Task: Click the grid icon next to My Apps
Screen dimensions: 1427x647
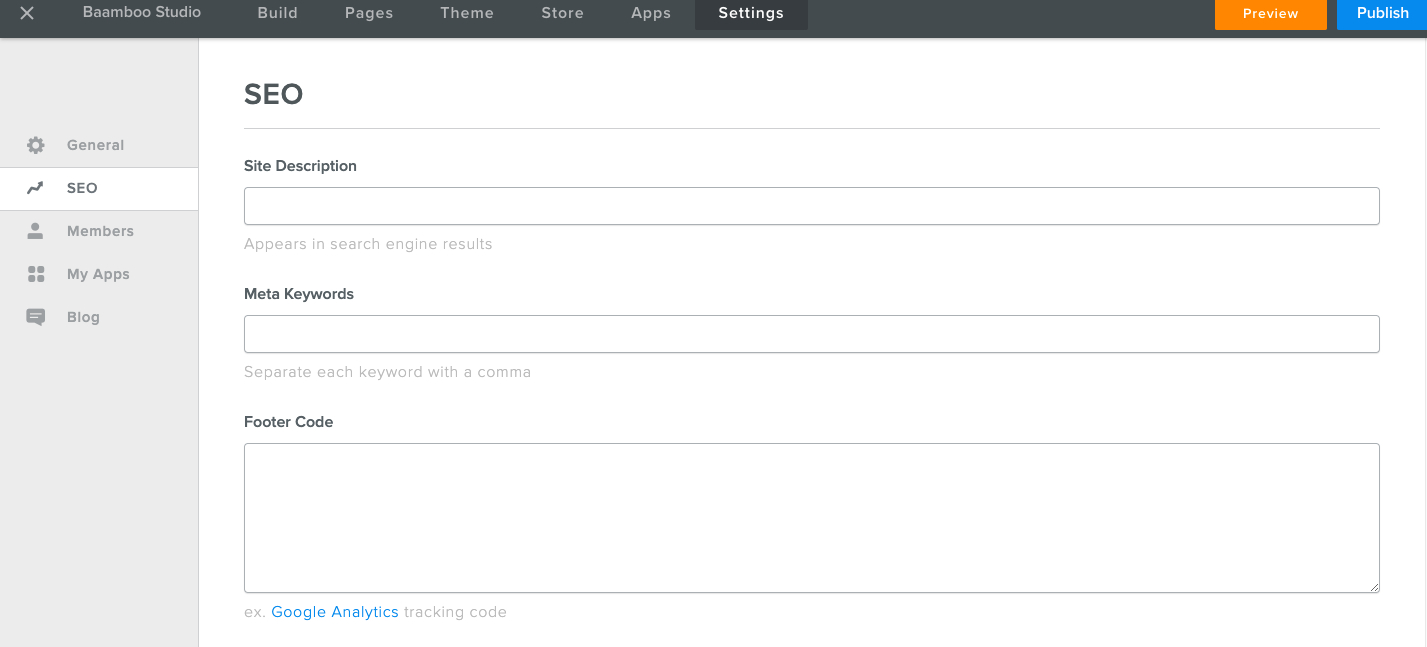Action: [x=36, y=273]
